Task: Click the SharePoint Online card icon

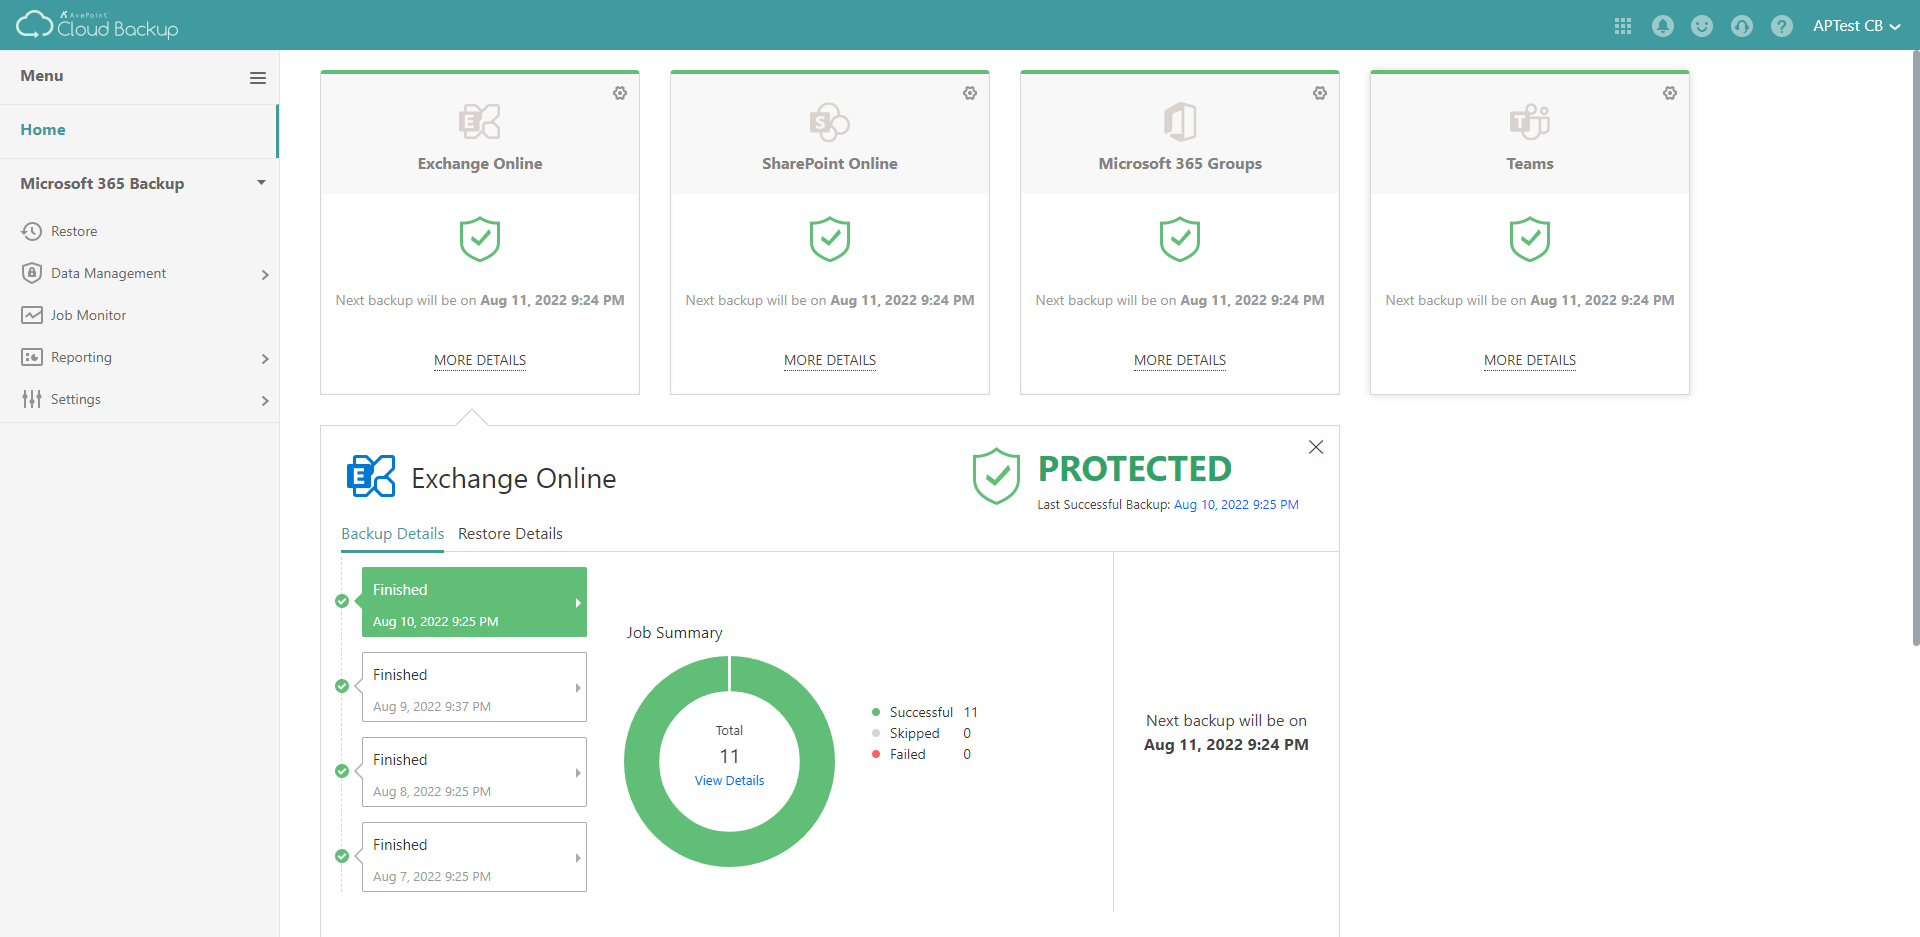Action: [x=830, y=122]
